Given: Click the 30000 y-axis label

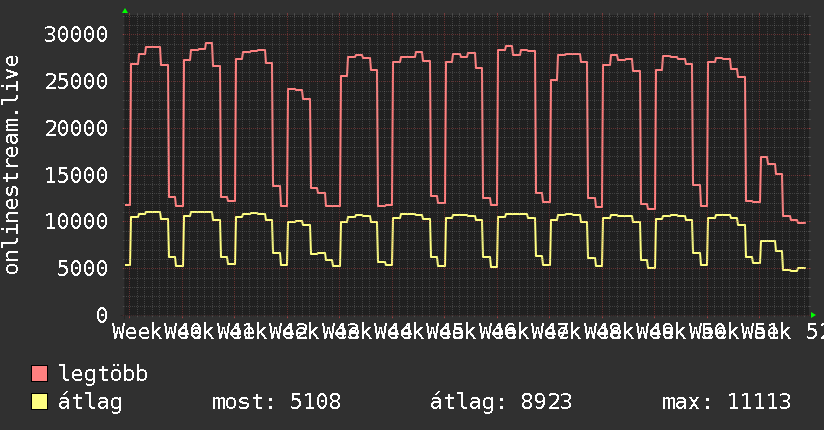Looking at the screenshot, I should [76, 35].
